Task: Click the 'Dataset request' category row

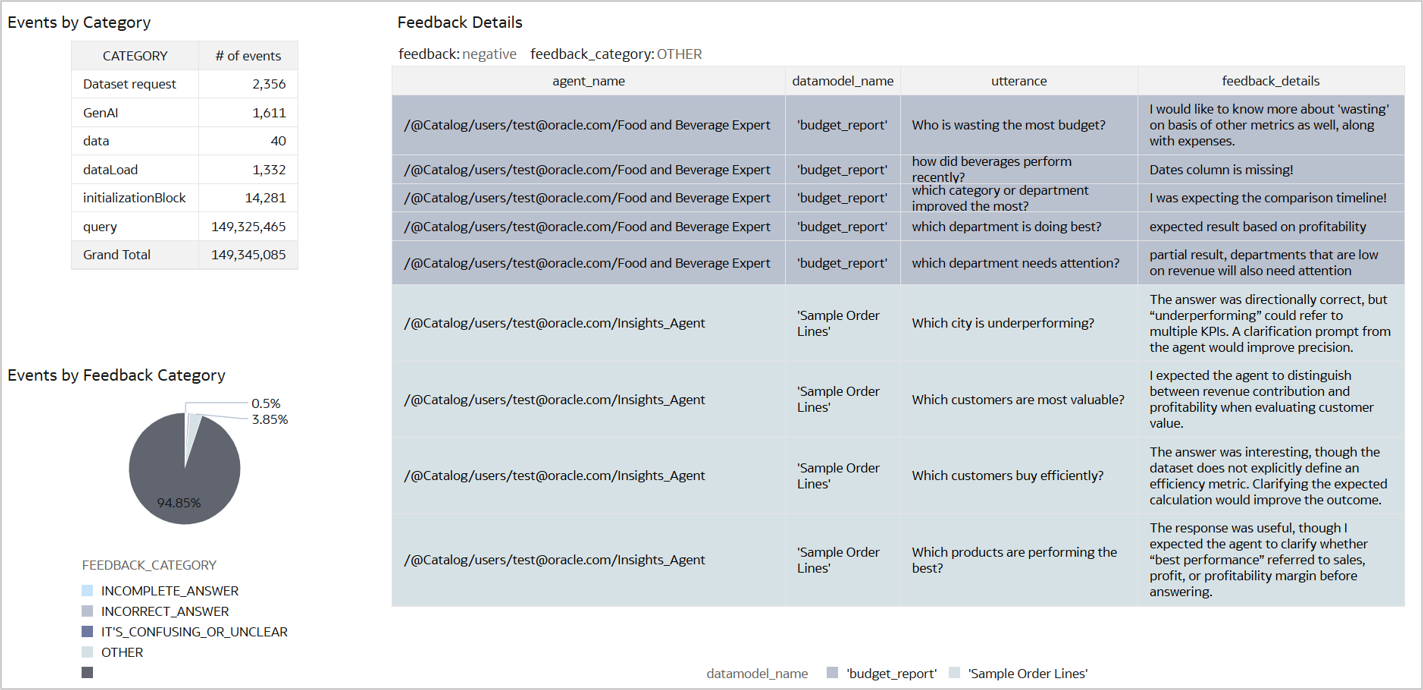Action: pos(185,84)
